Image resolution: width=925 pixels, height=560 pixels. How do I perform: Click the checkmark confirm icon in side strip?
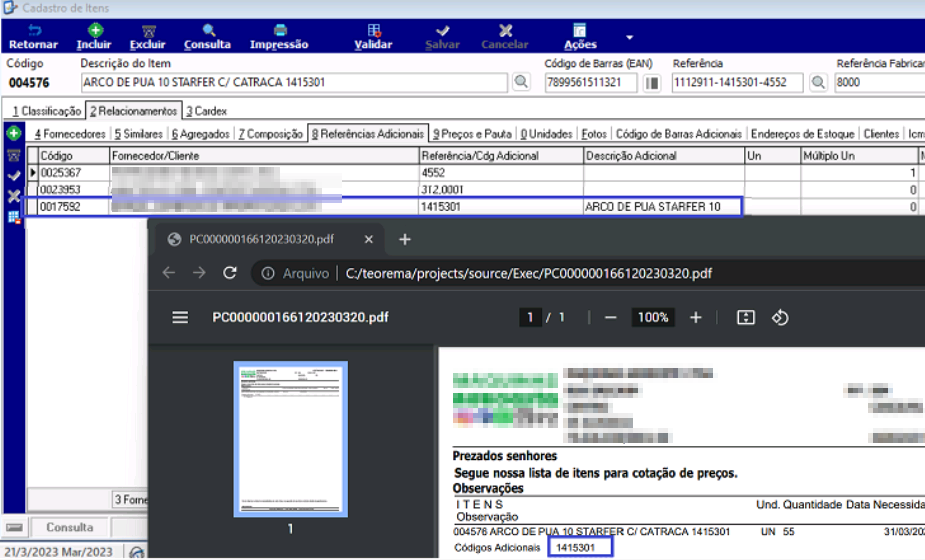click(14, 175)
